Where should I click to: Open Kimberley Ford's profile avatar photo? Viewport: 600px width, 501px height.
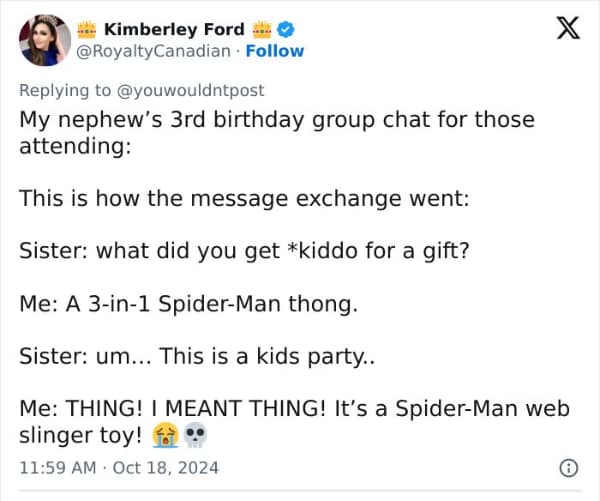(x=43, y=40)
